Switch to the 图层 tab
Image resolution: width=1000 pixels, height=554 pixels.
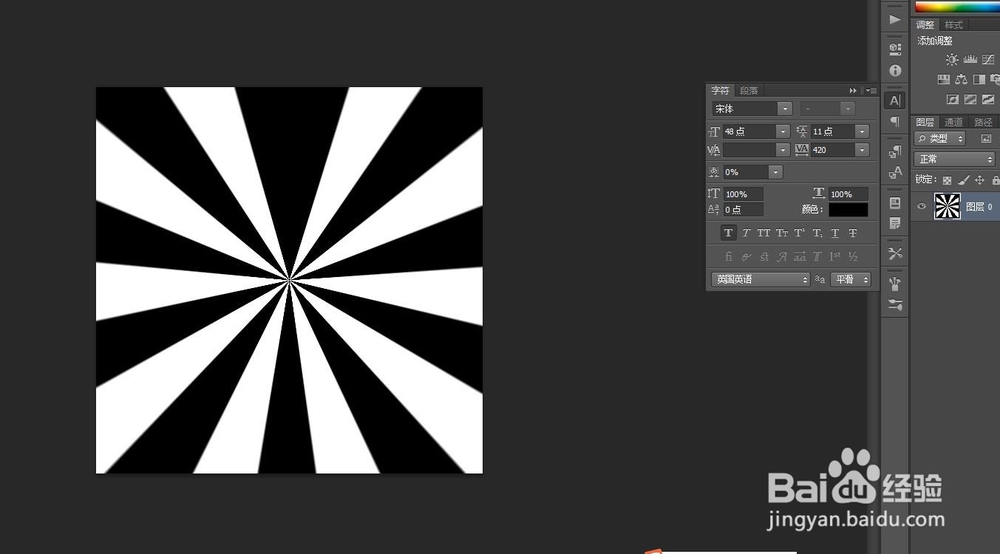pyautogui.click(x=925, y=122)
